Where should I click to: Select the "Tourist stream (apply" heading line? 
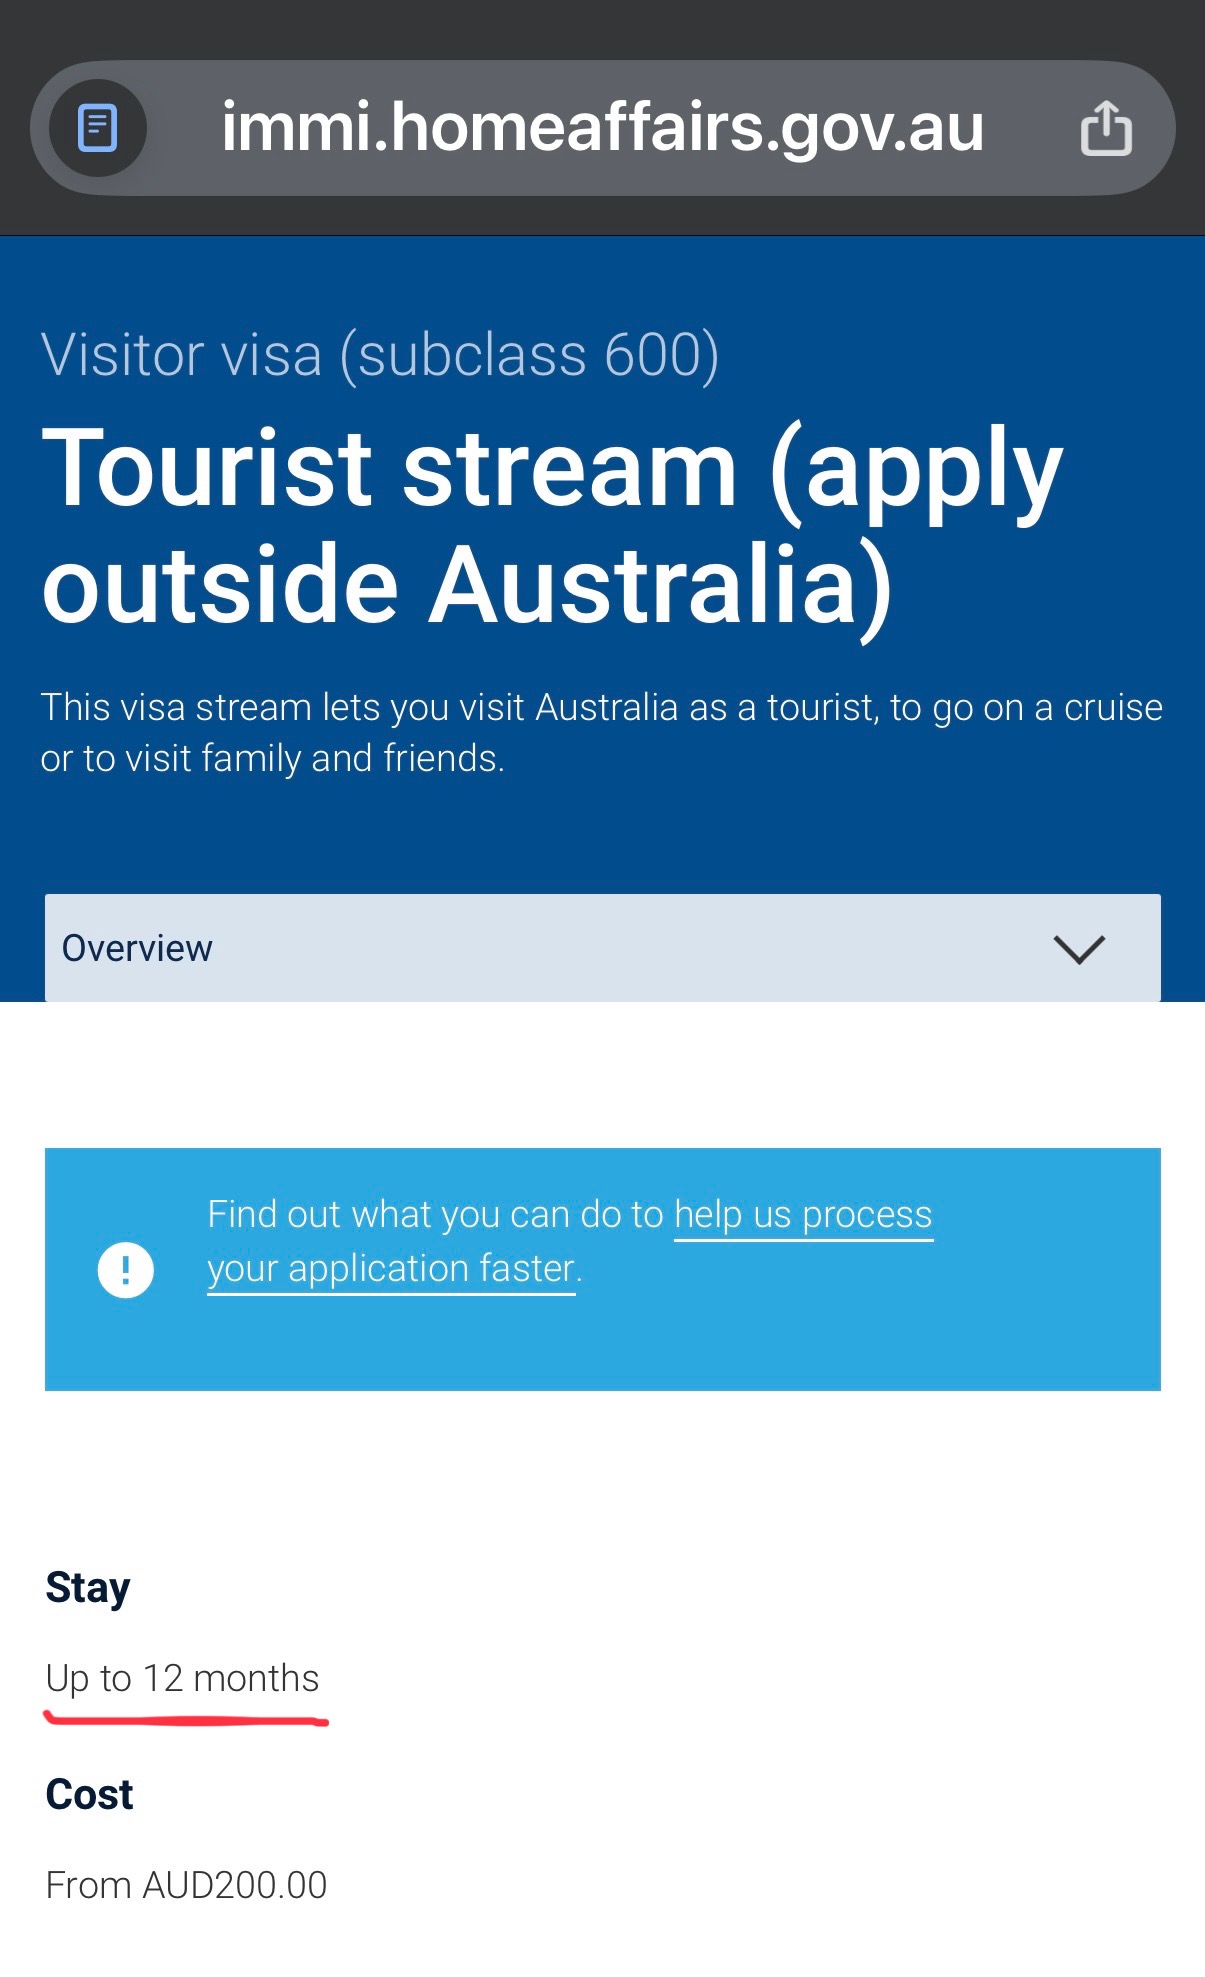[552, 469]
